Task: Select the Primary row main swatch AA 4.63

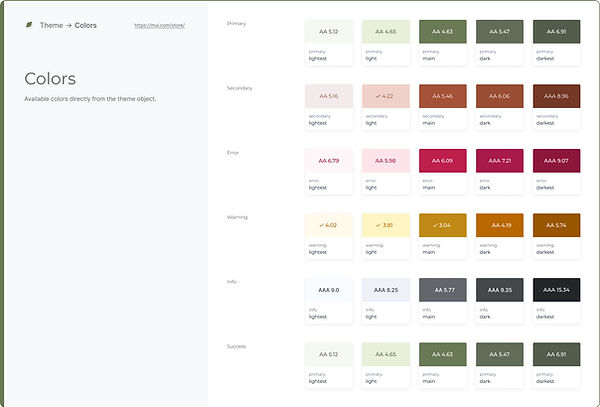Action: coord(443,32)
